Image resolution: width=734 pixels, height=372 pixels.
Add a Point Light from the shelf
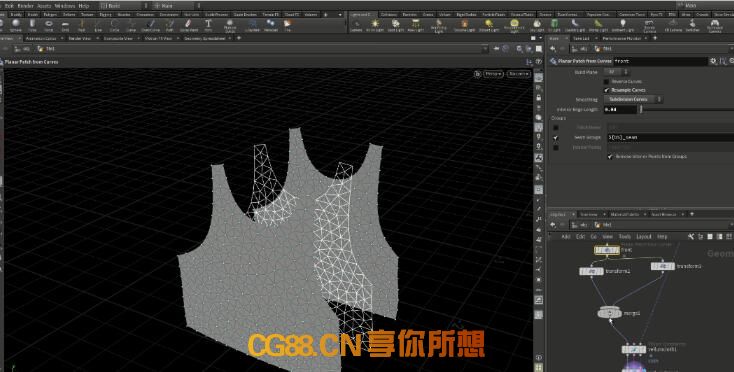coord(374,25)
